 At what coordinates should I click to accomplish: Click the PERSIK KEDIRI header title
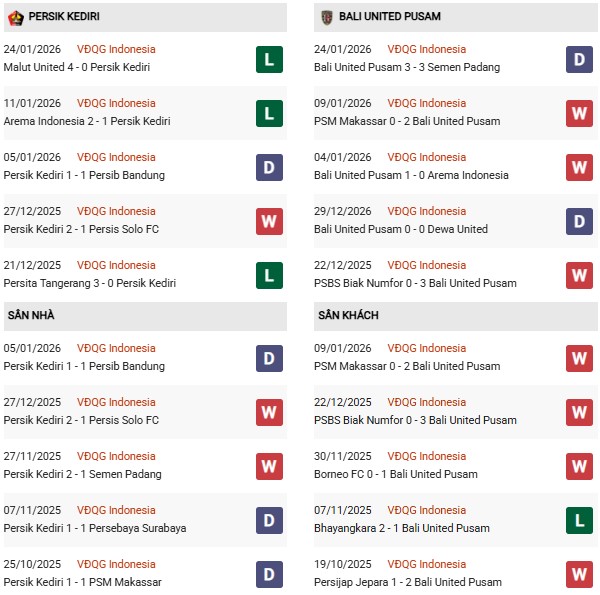(64, 17)
